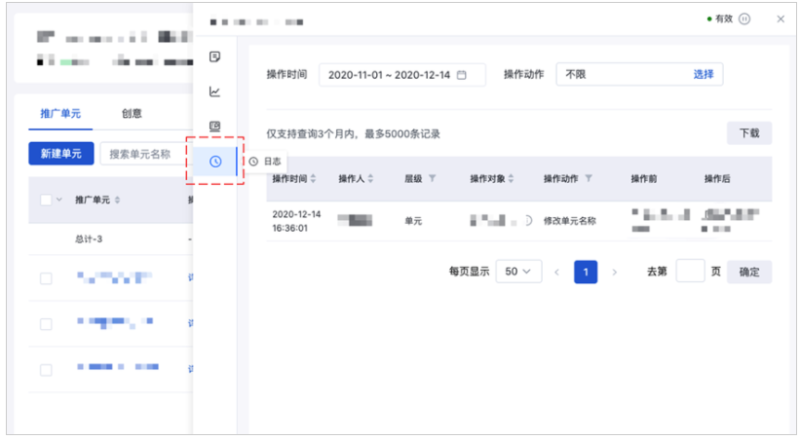Click the 操作前 column header
800x440 pixels.
(x=644, y=178)
